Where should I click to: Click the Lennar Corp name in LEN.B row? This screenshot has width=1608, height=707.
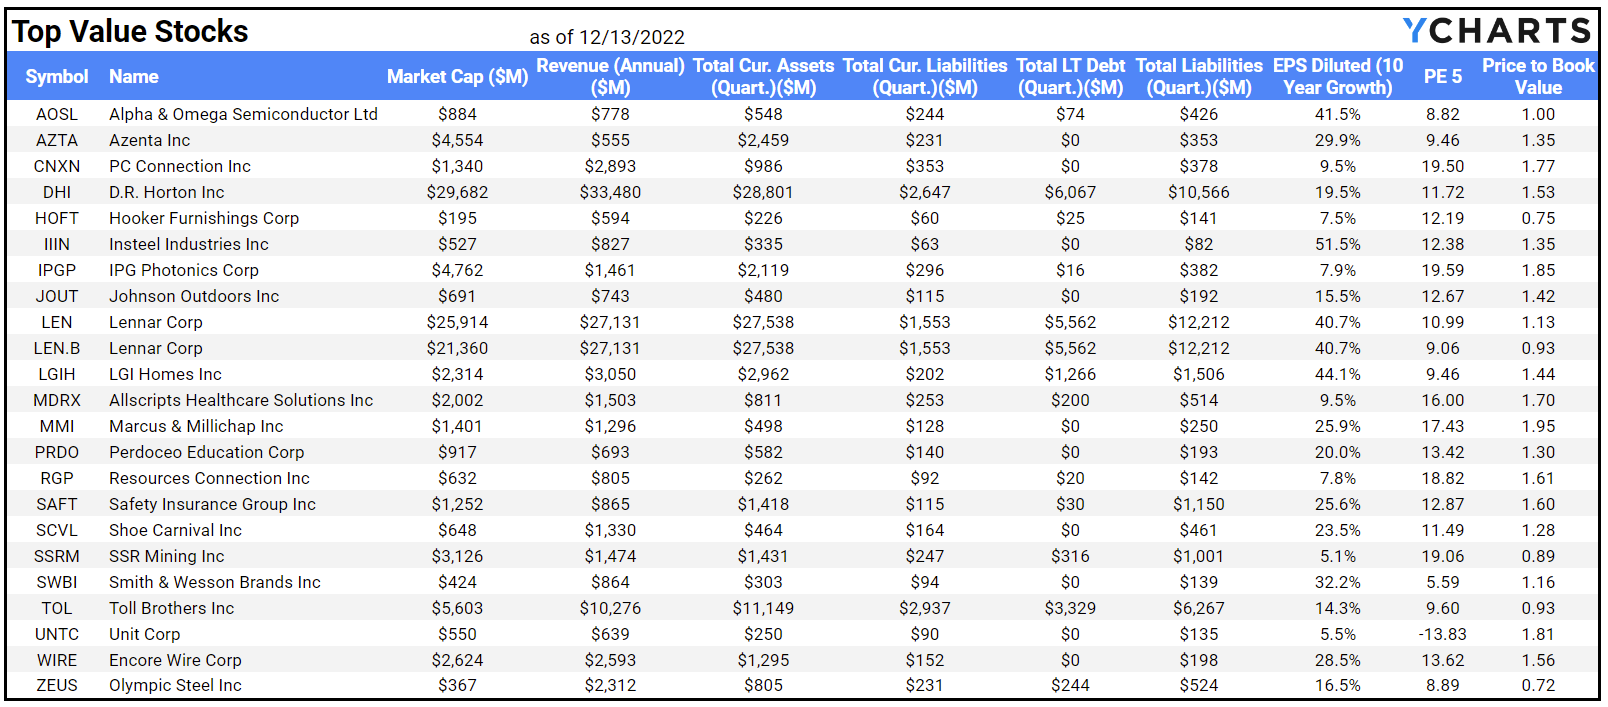click(156, 348)
